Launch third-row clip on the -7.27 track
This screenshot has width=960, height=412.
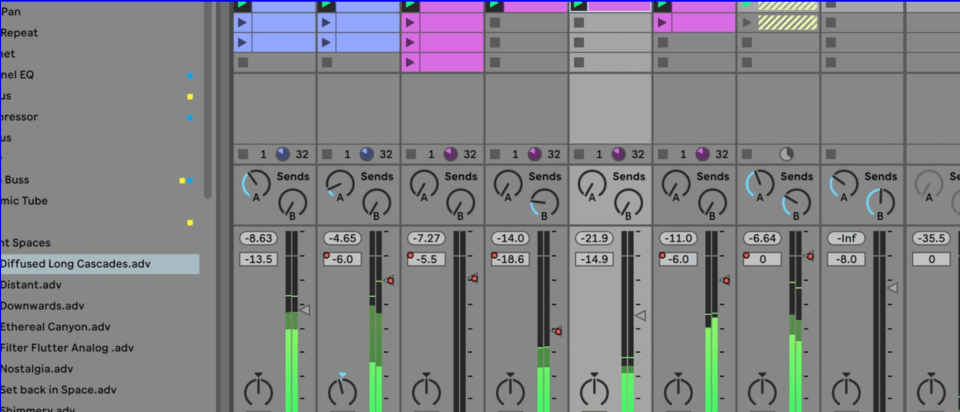(411, 43)
